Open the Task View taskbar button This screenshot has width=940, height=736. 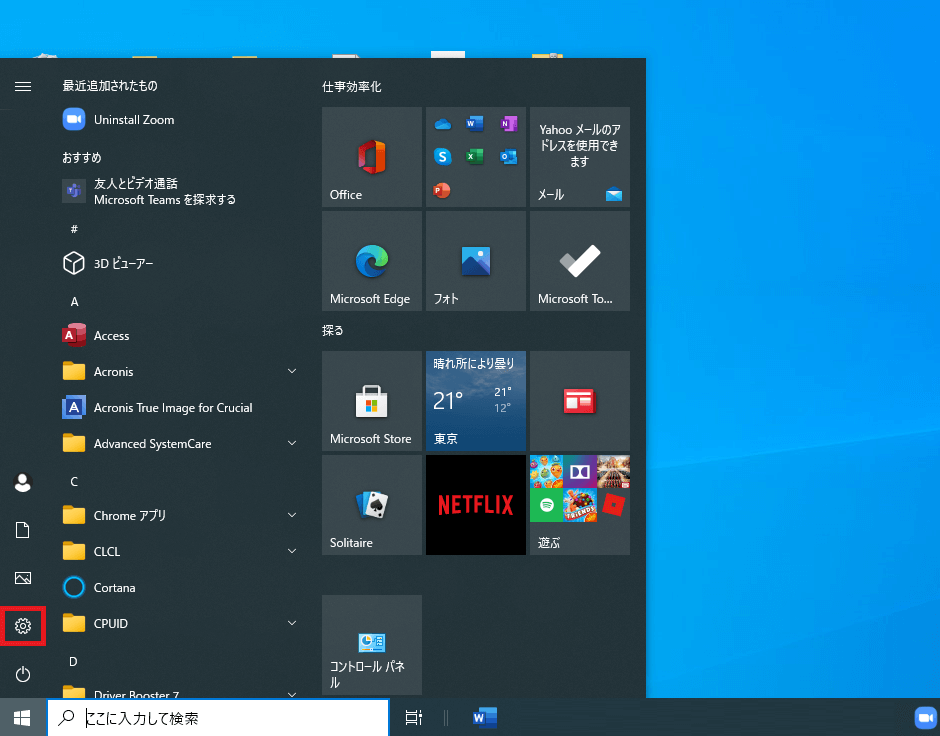click(x=413, y=717)
